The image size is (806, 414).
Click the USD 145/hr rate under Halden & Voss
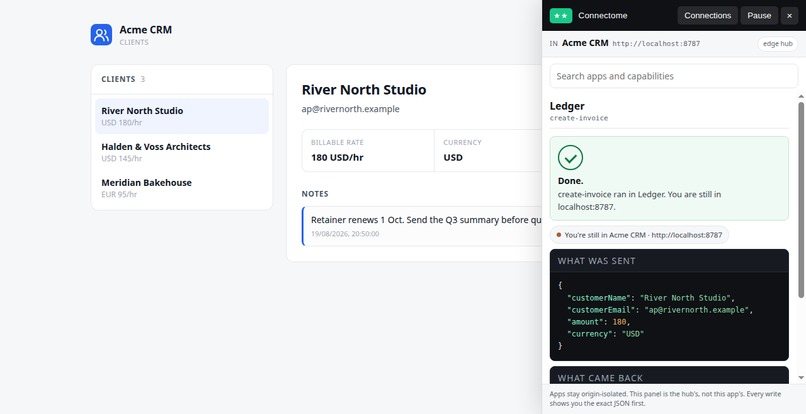tap(121, 158)
